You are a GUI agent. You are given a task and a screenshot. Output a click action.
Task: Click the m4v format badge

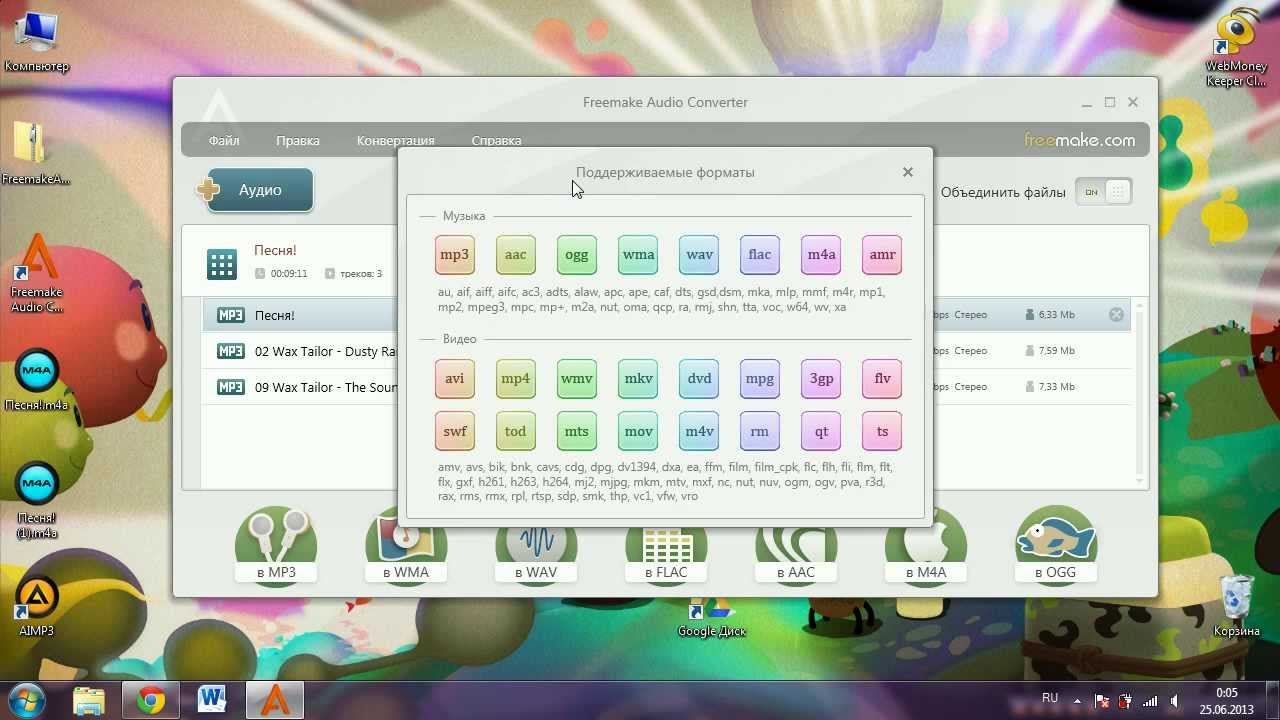pos(699,431)
